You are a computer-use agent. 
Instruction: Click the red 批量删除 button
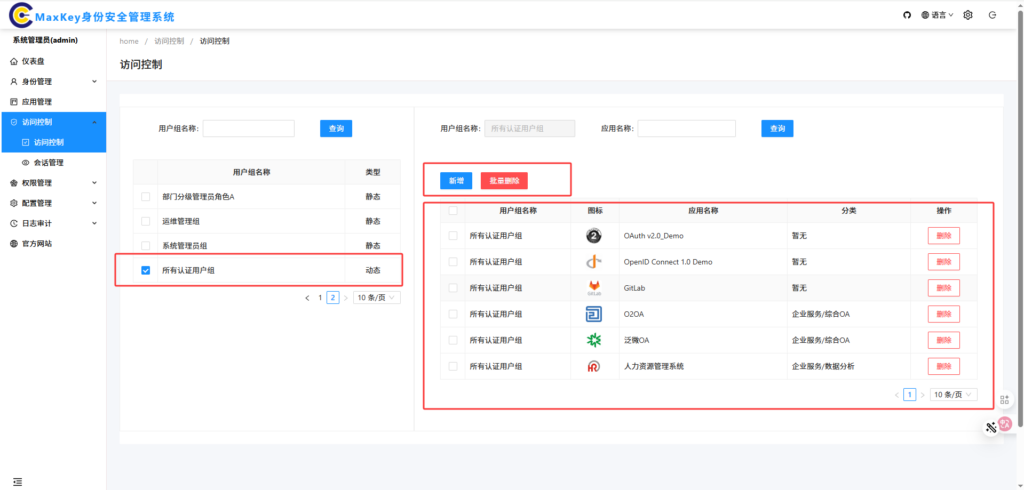pos(504,181)
